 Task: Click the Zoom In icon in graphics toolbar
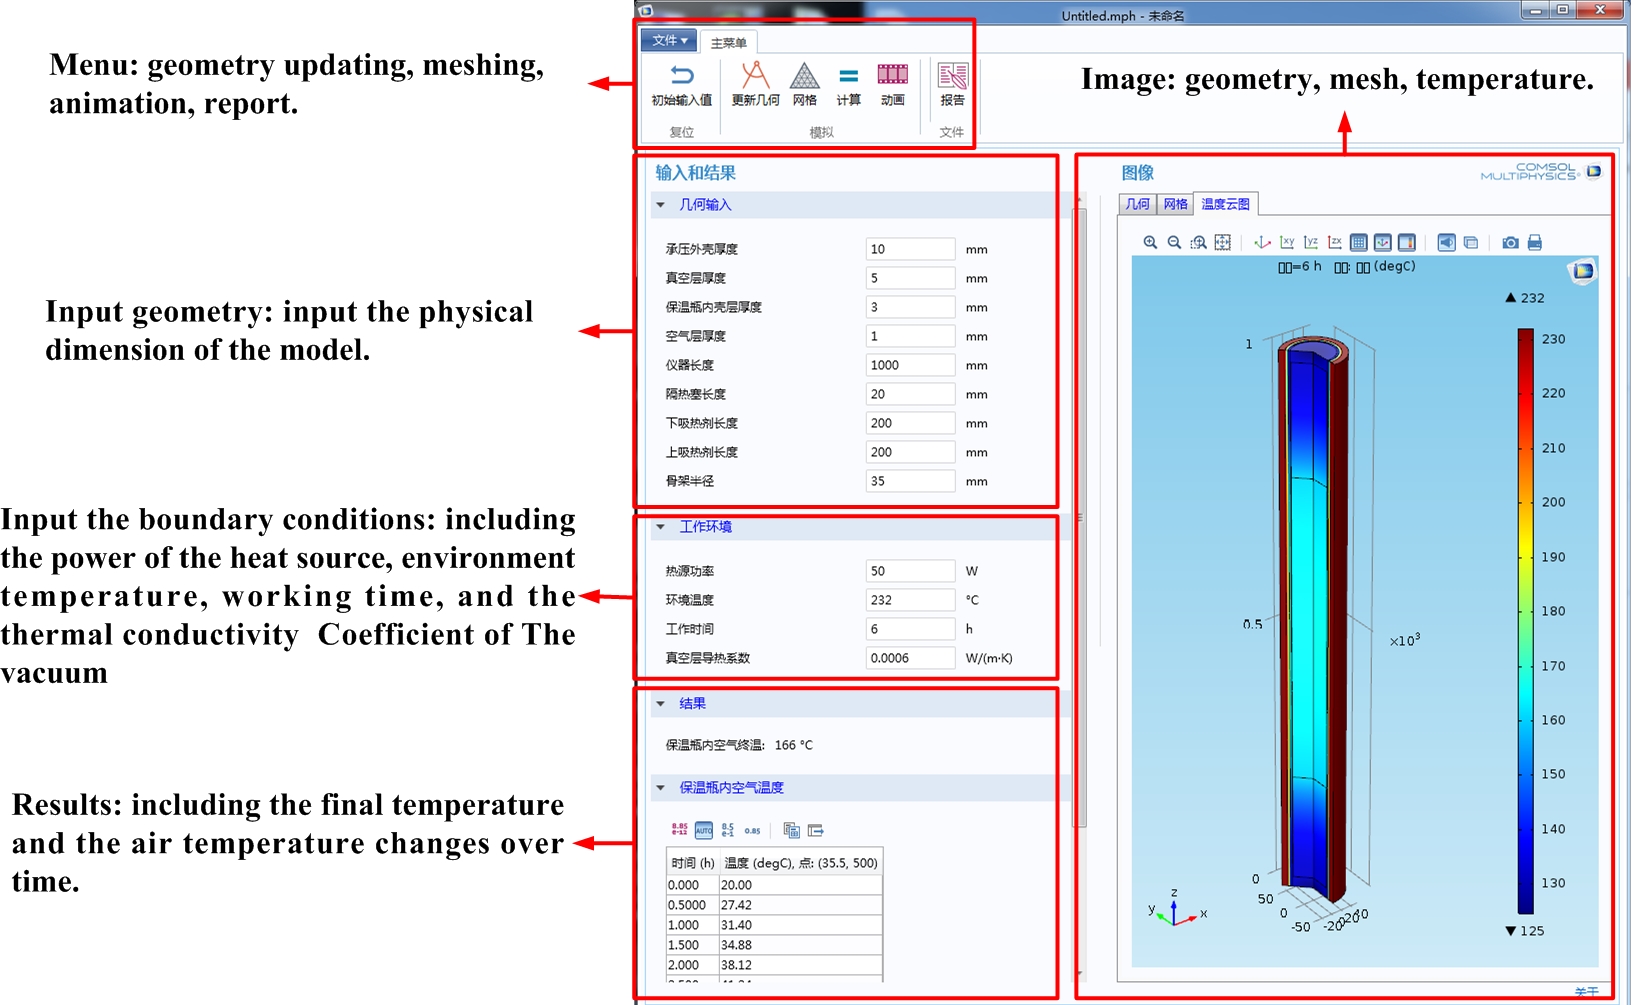pos(1150,242)
